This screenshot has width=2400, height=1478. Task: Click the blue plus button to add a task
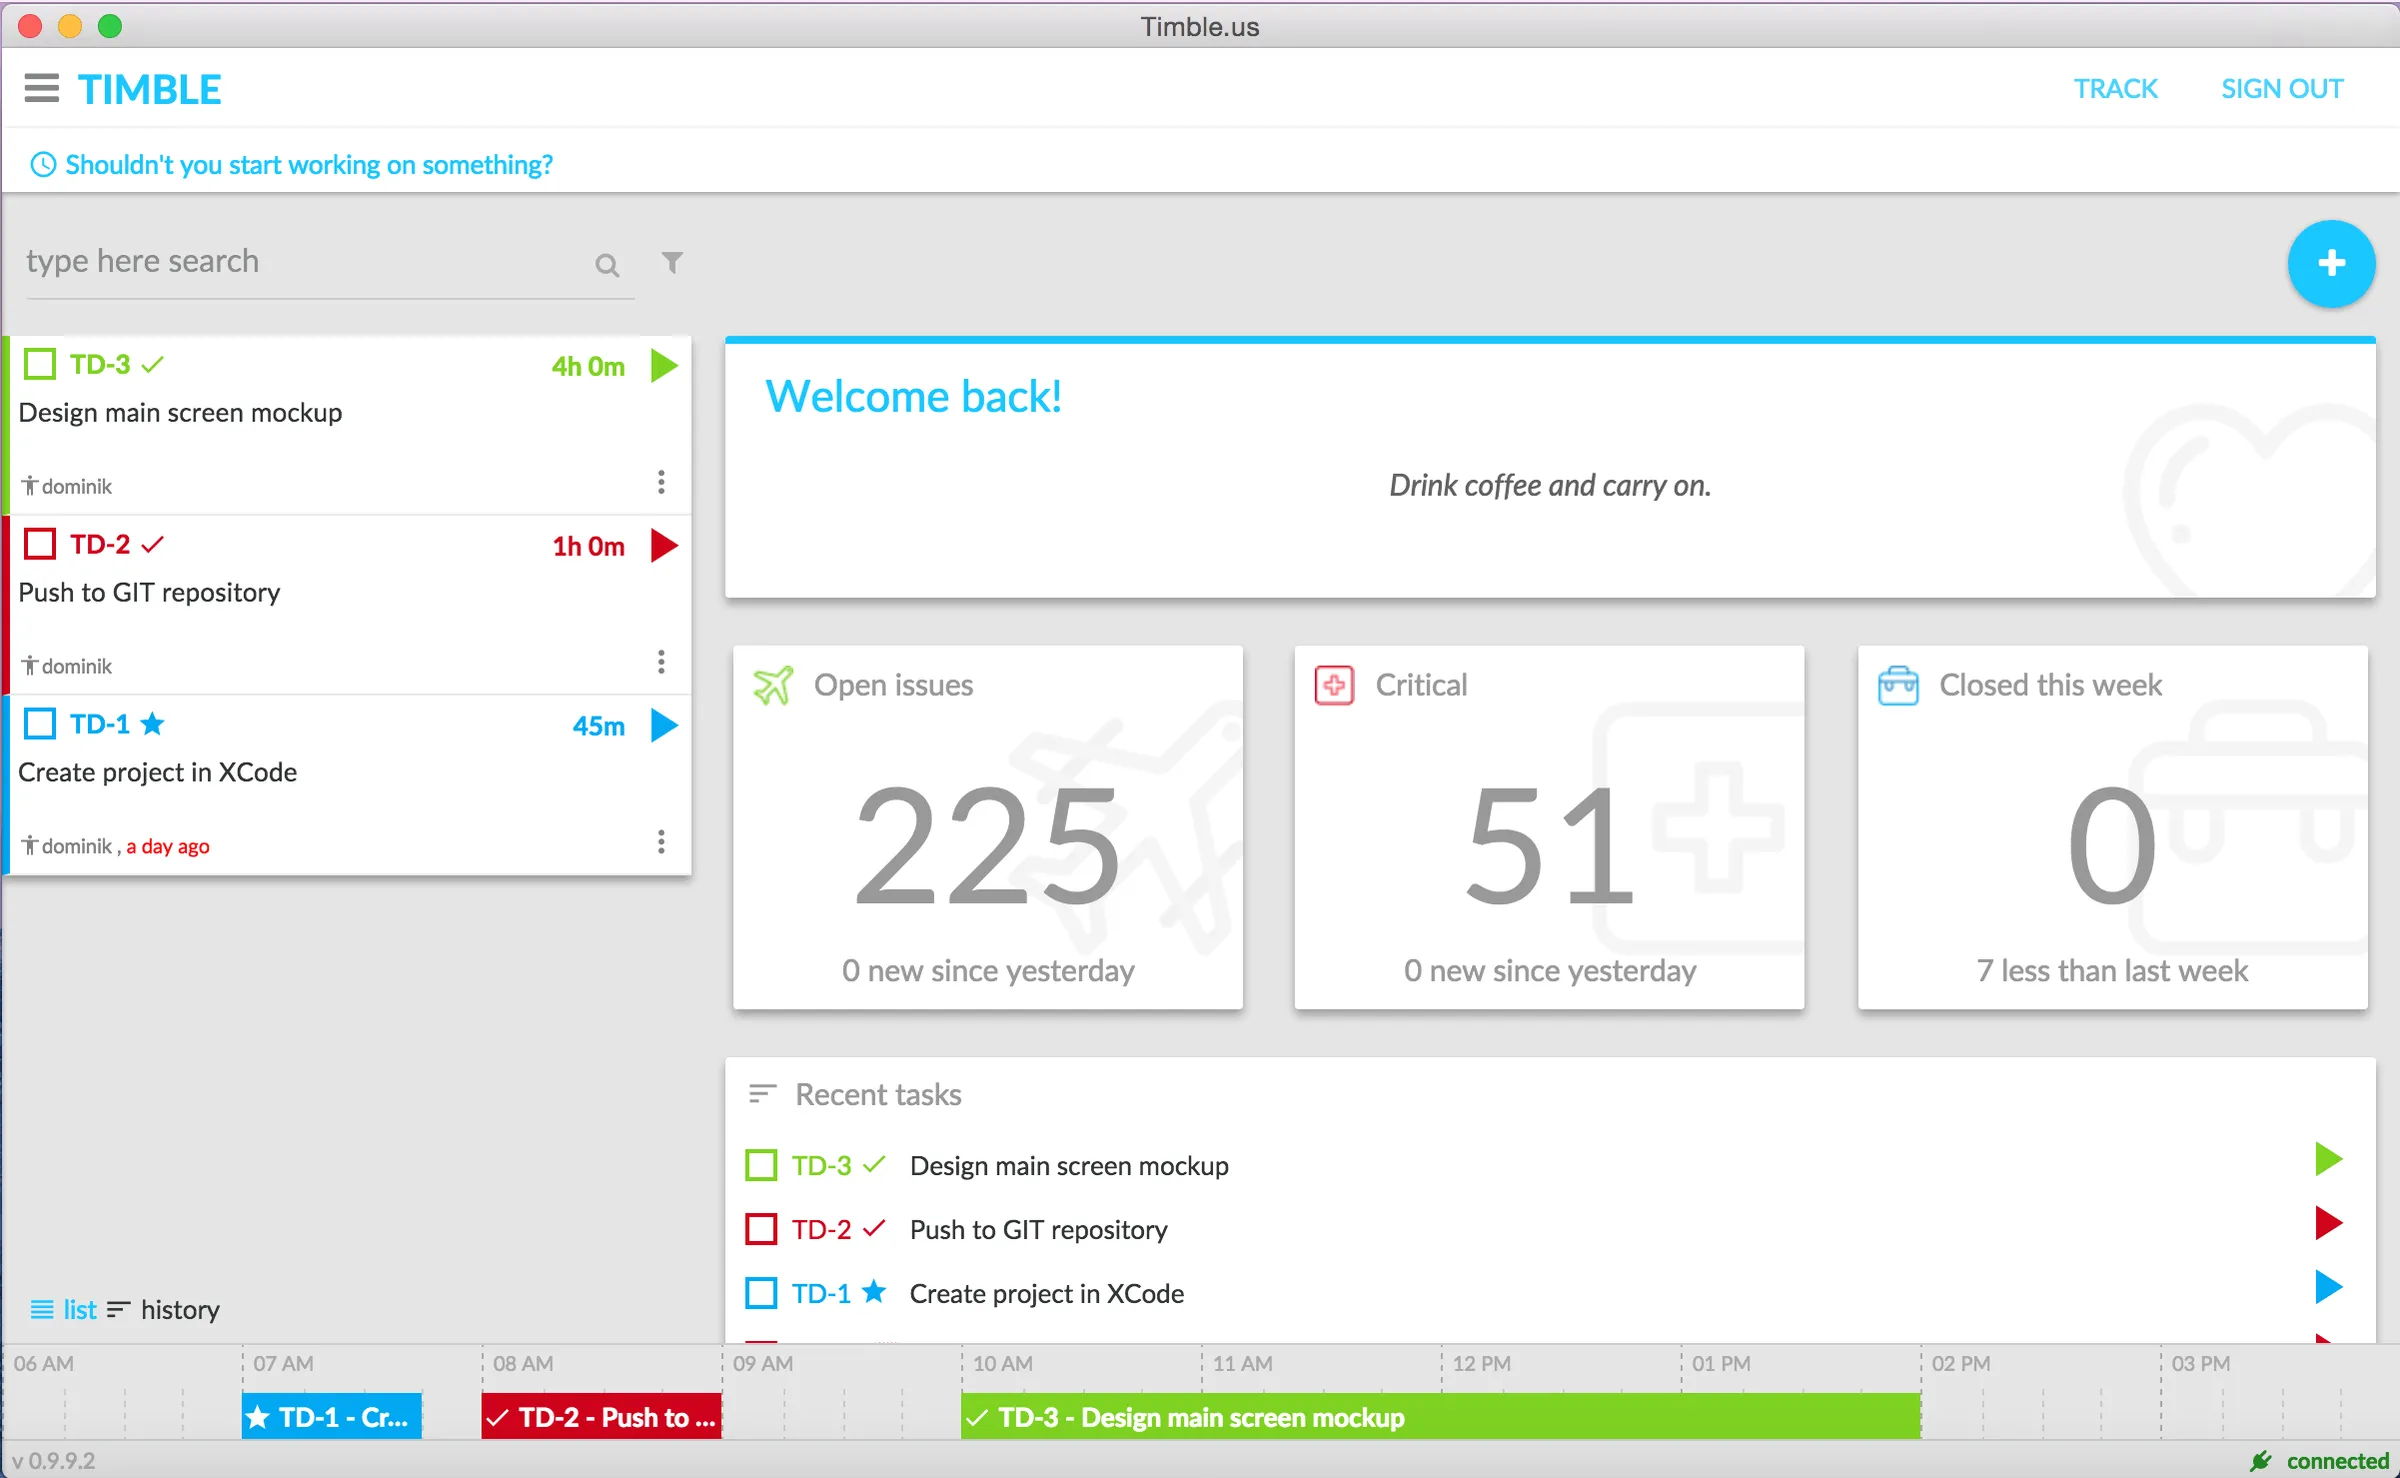click(x=2331, y=263)
